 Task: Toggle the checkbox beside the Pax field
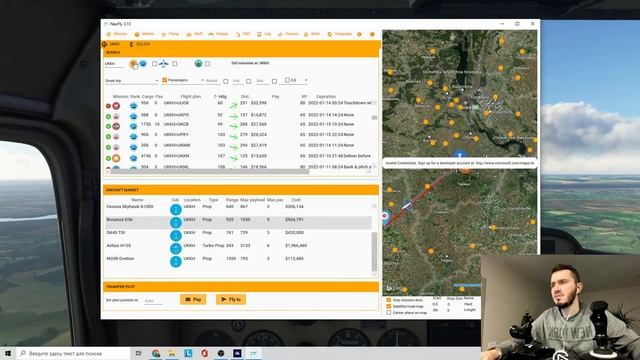(x=249, y=81)
